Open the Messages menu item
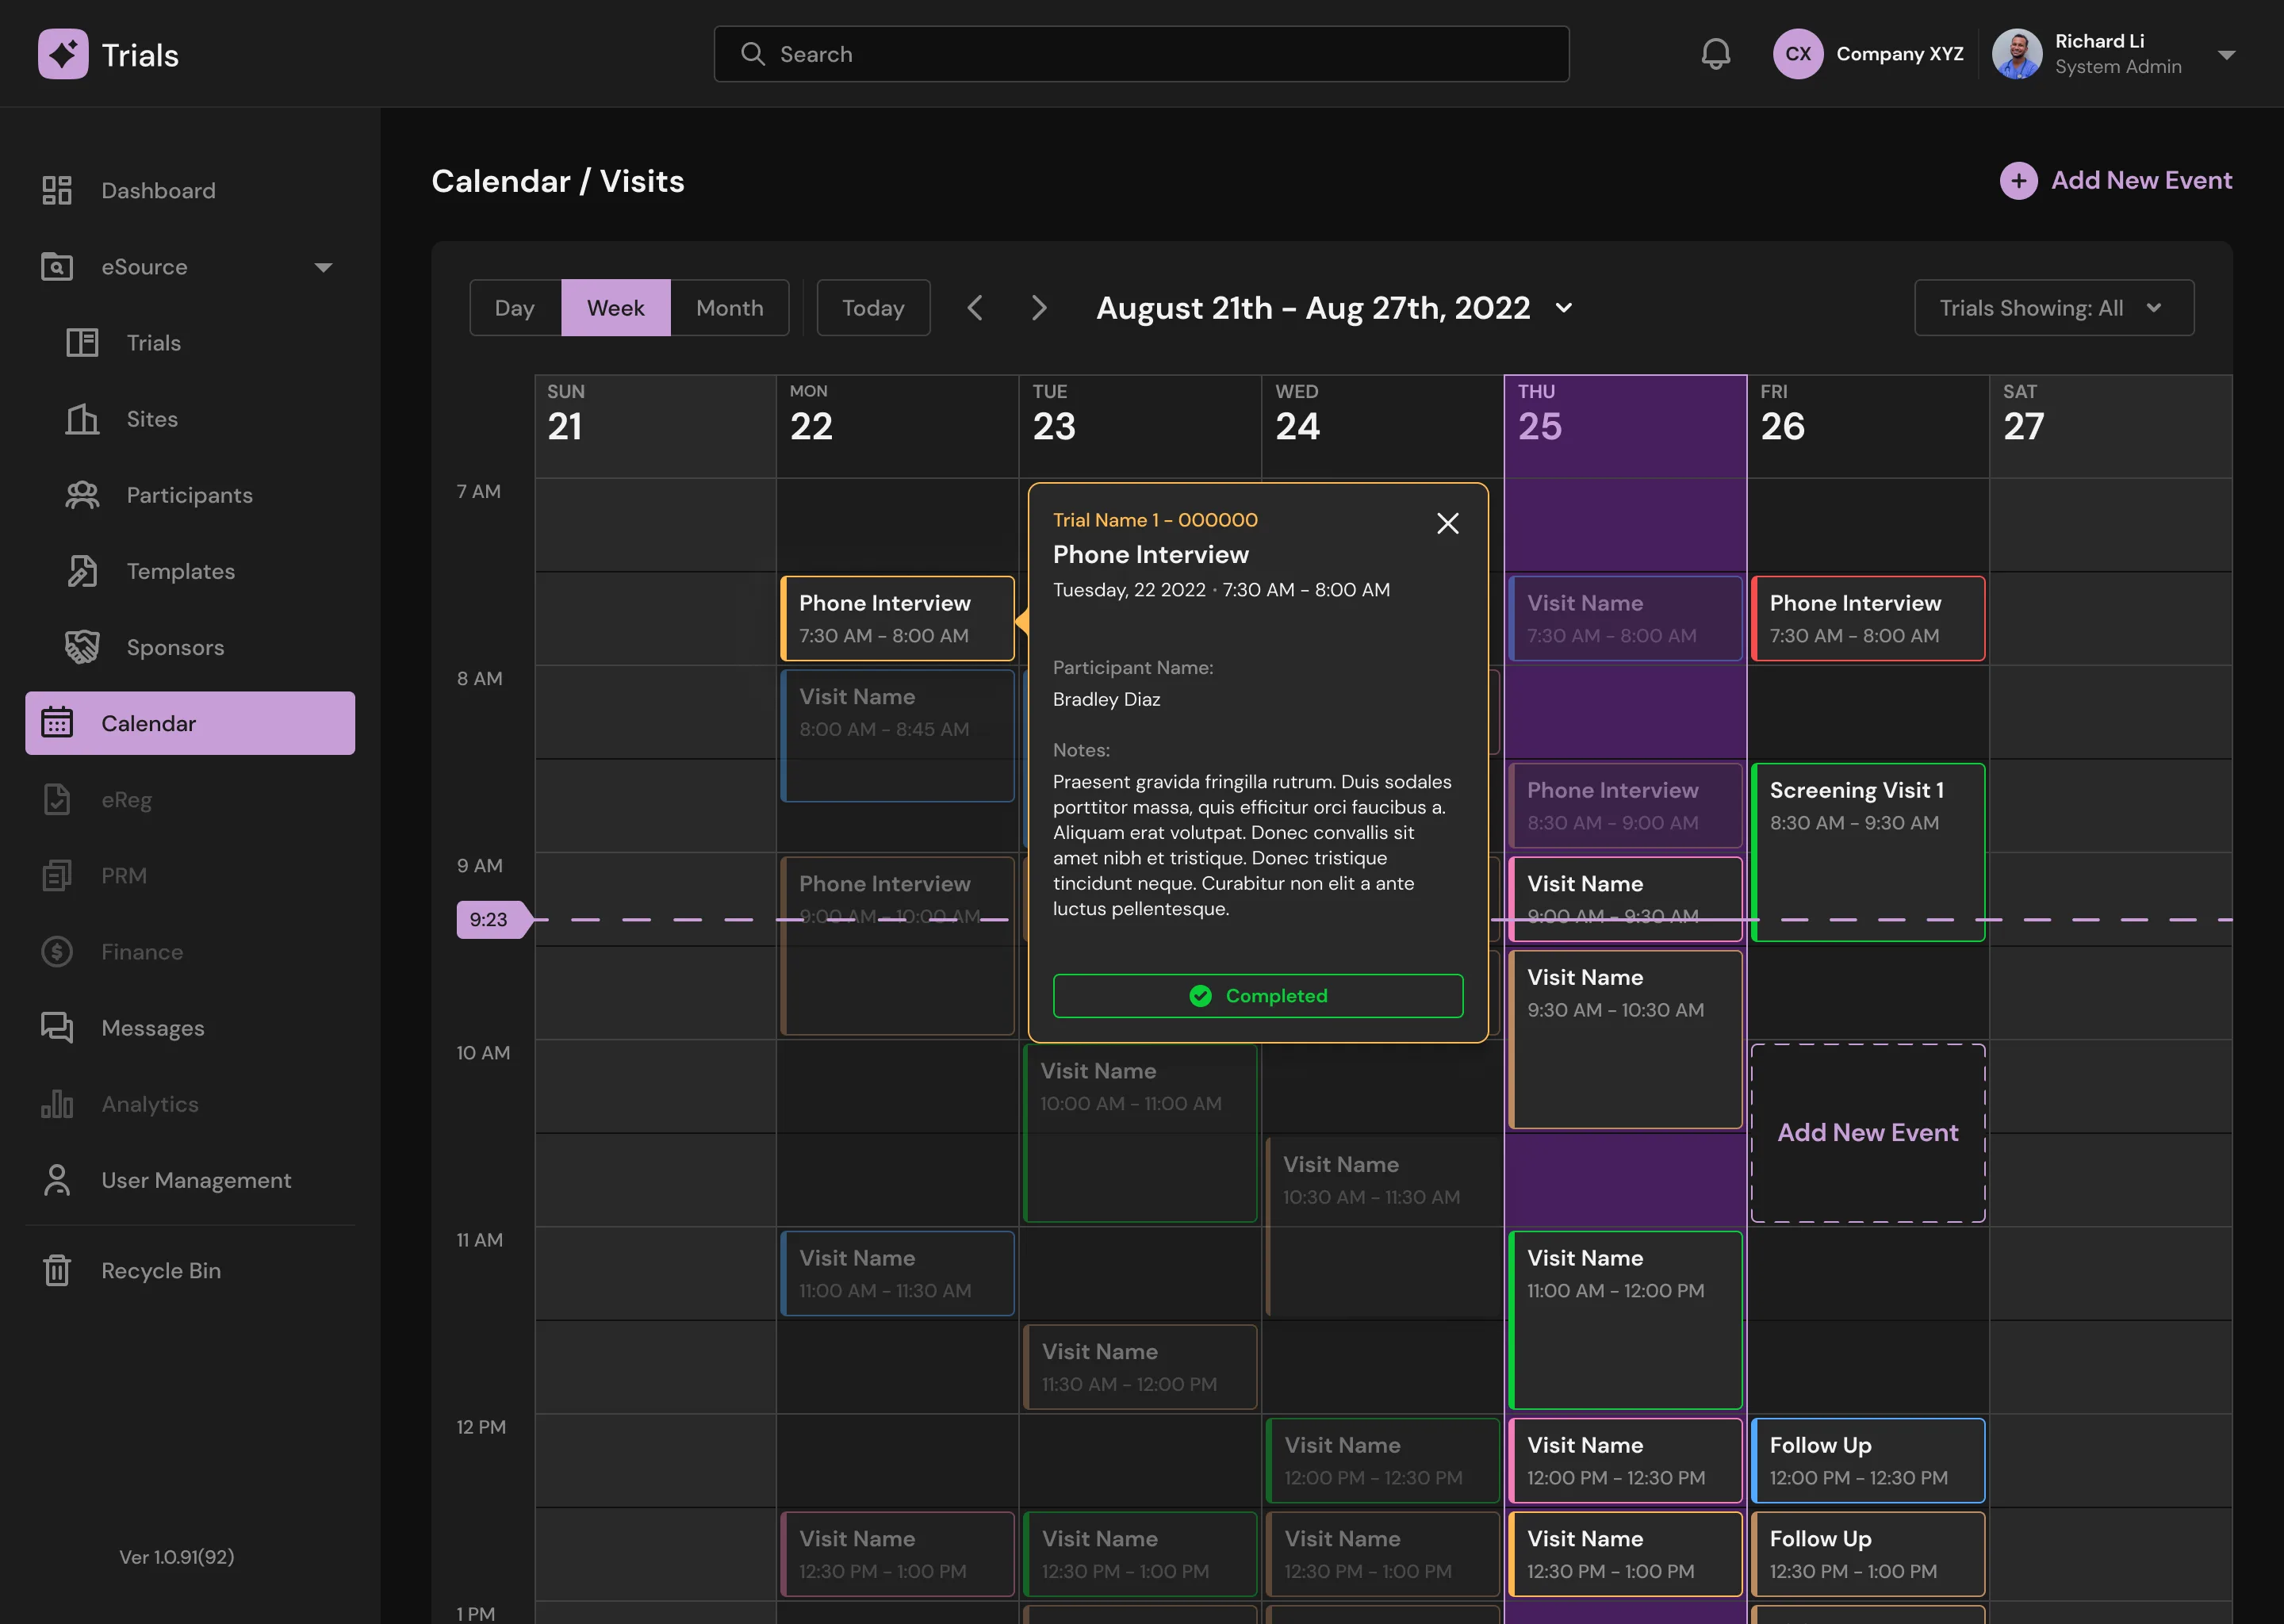Image resolution: width=2284 pixels, height=1624 pixels. point(190,1027)
